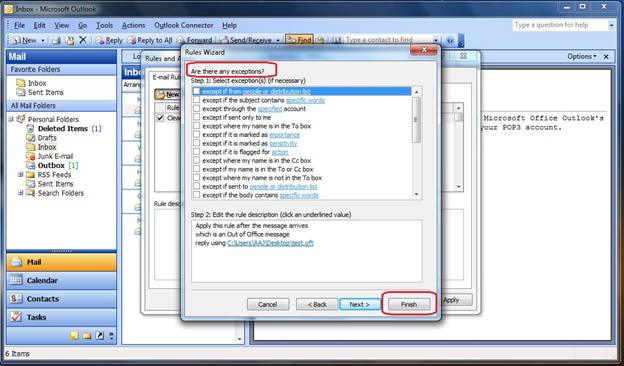Check 'except if it is flagged for action'
624x366 pixels.
pos(196,152)
